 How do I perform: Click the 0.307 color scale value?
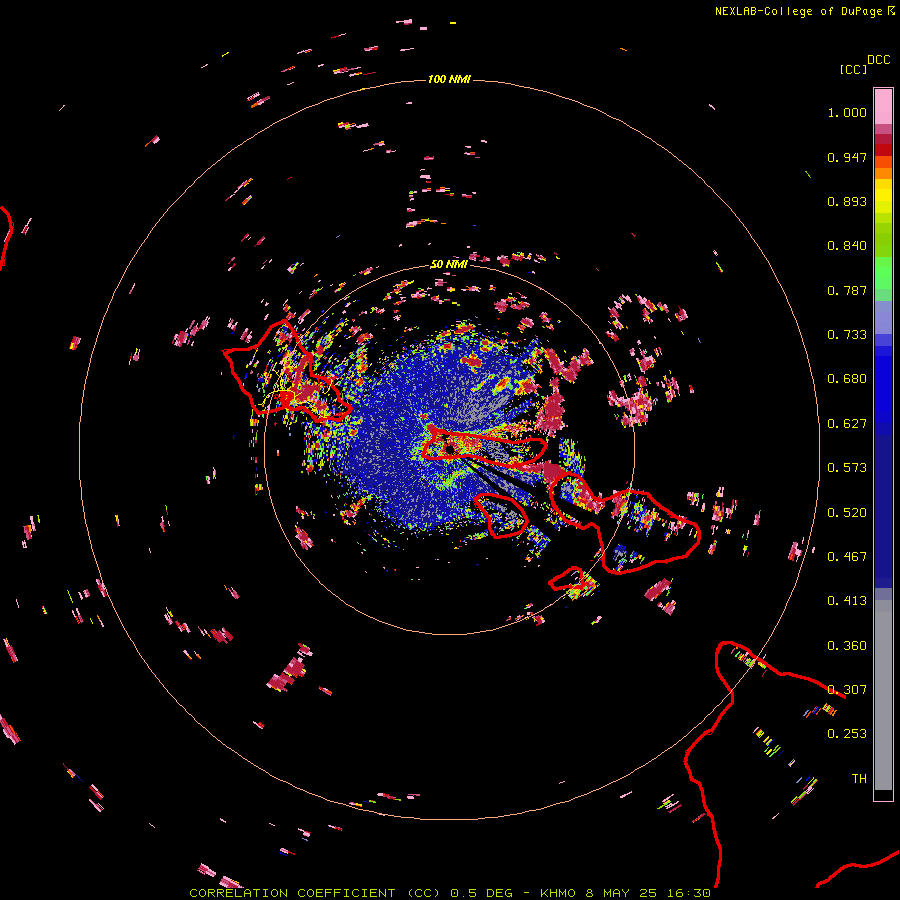click(847, 690)
